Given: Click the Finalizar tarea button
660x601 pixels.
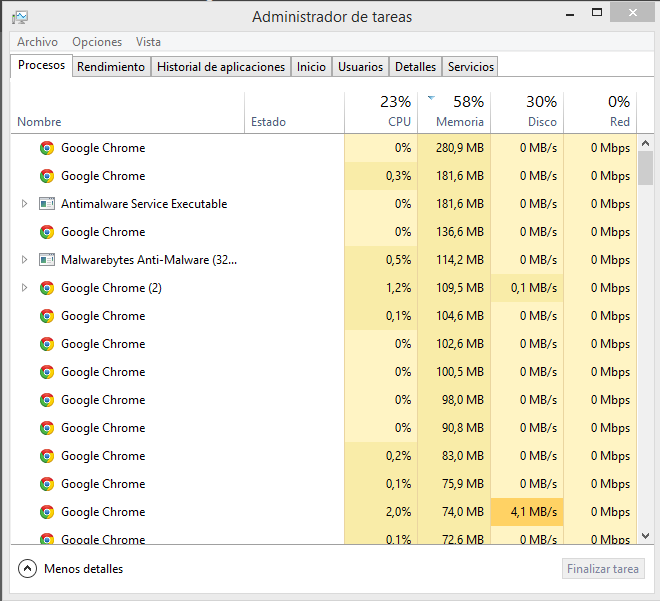Looking at the screenshot, I should pos(603,569).
